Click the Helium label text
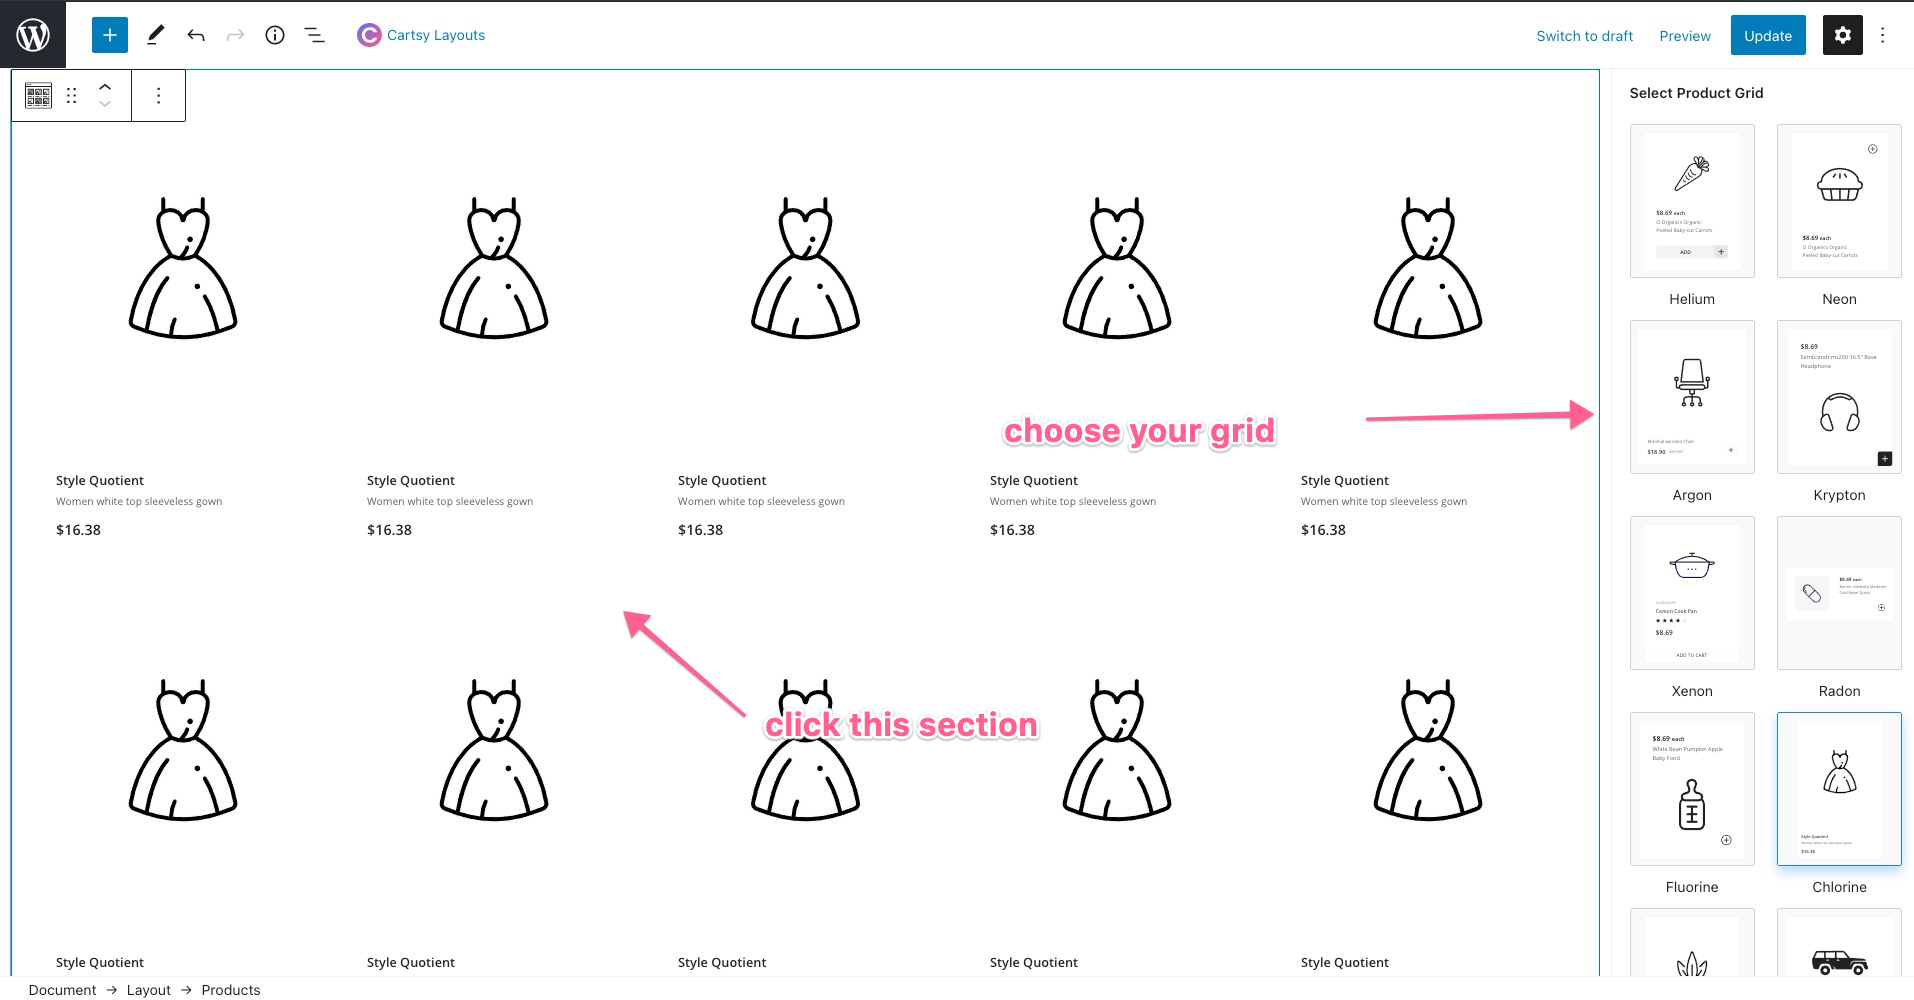The width and height of the screenshot is (1914, 1000). [1692, 299]
